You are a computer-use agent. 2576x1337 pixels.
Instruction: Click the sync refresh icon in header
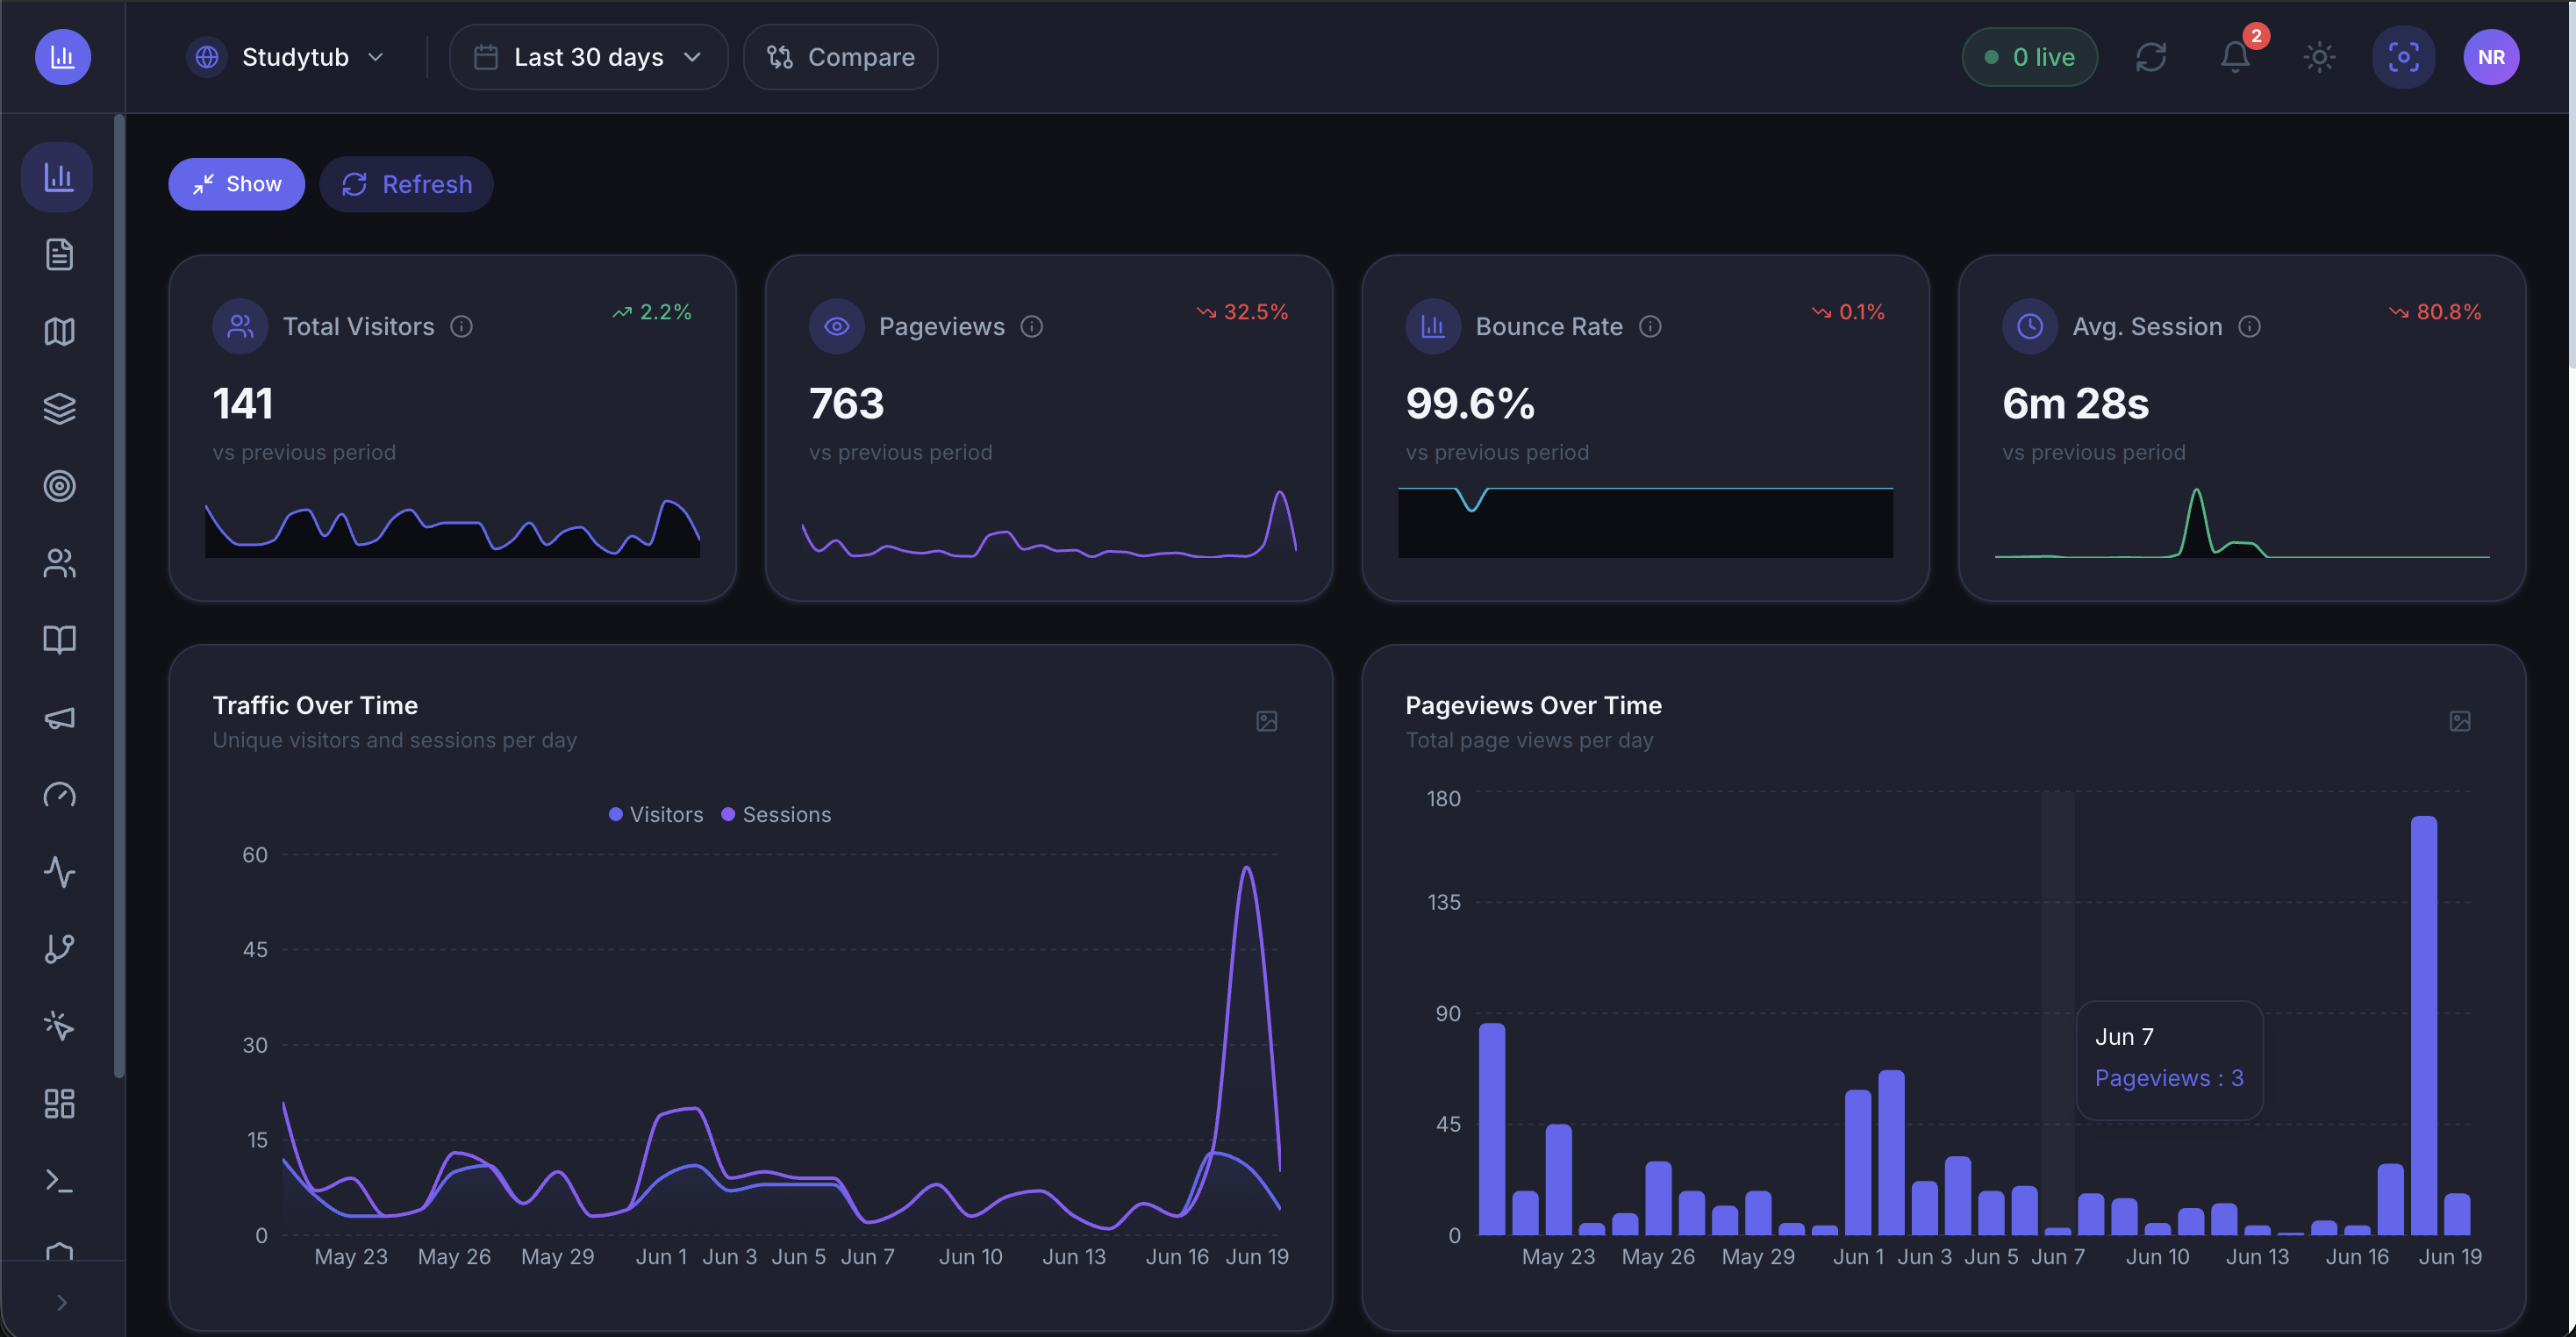tap(2151, 57)
